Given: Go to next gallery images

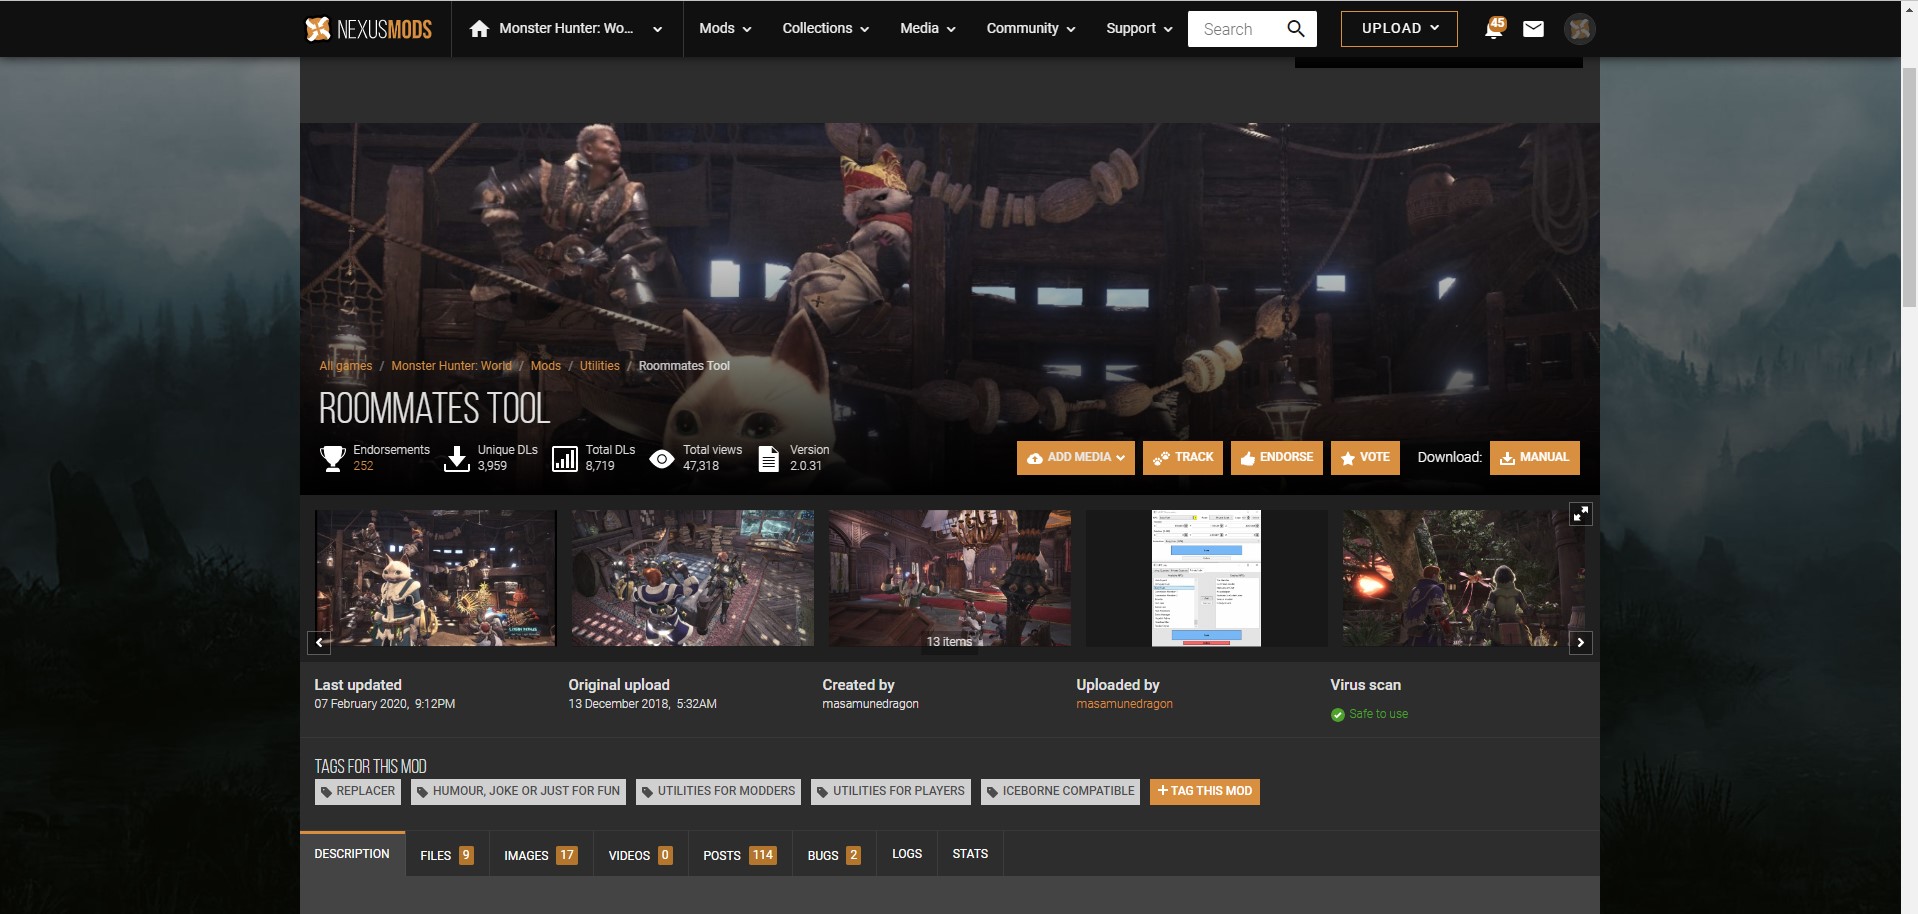Looking at the screenshot, I should tap(1580, 642).
